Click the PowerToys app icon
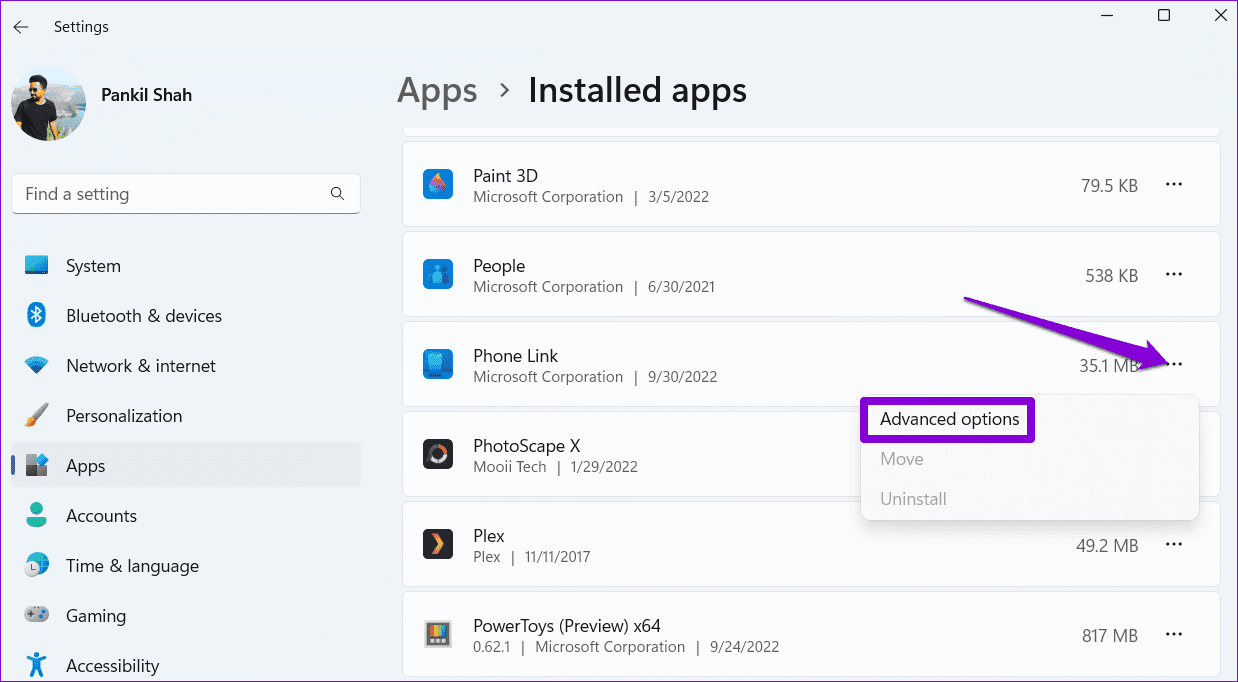 coord(438,634)
